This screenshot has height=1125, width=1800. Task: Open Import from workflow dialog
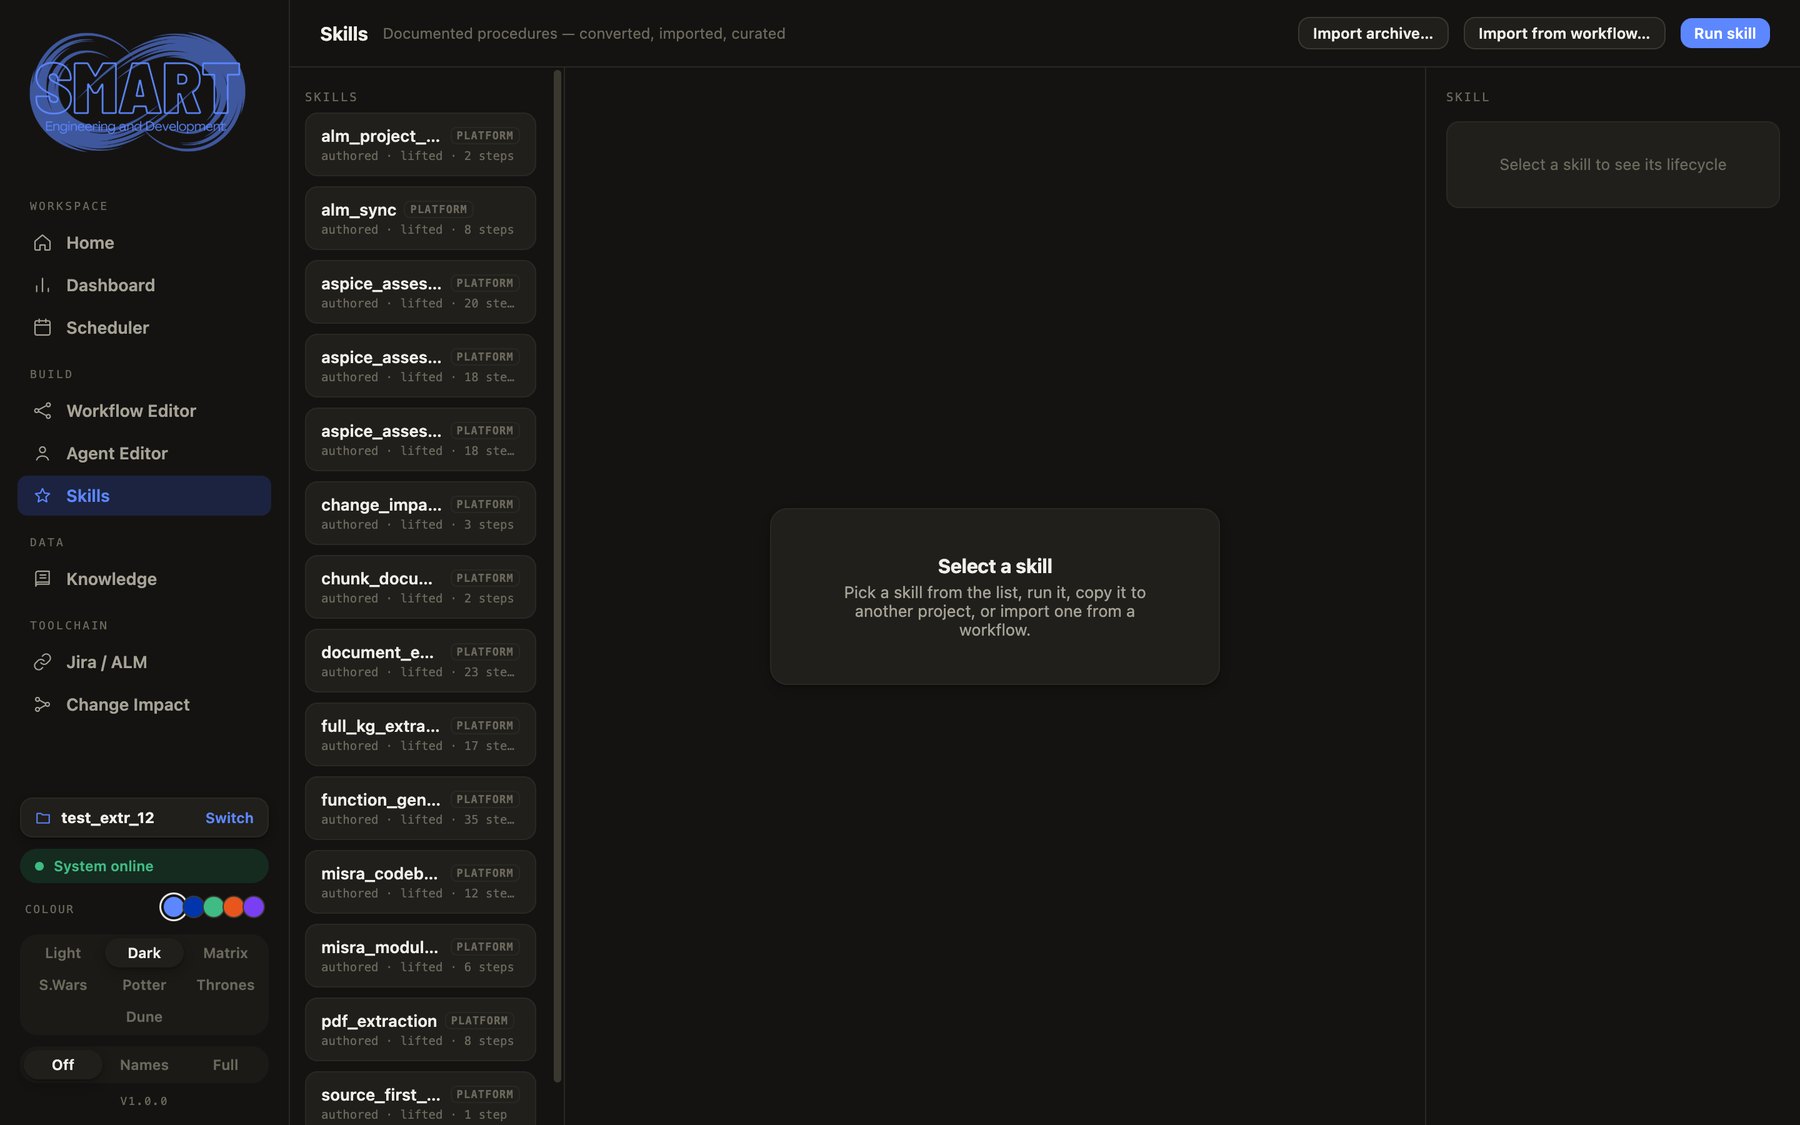pyautogui.click(x=1564, y=33)
